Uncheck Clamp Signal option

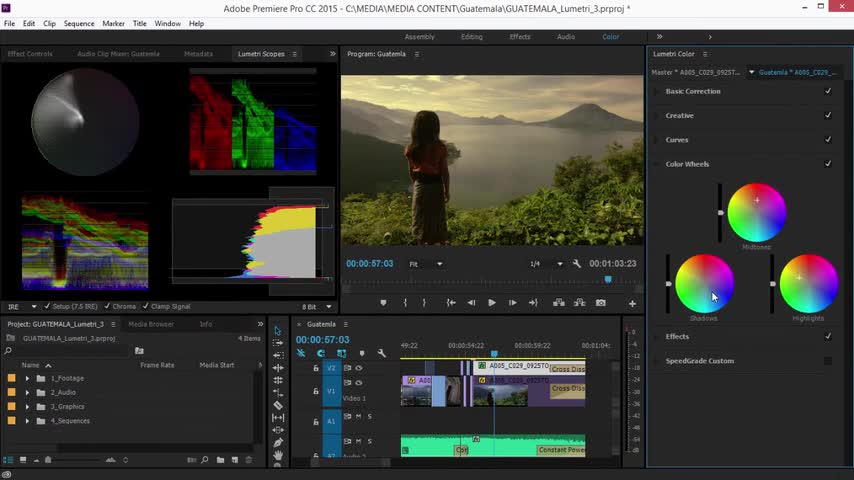(x=146, y=307)
